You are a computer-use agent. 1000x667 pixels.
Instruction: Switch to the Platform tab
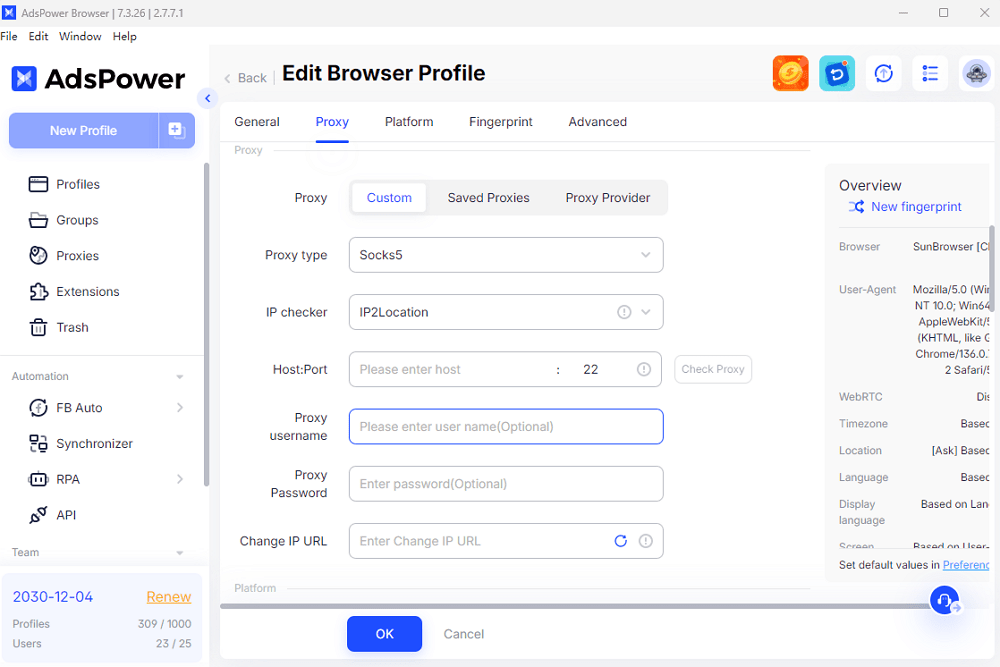409,122
